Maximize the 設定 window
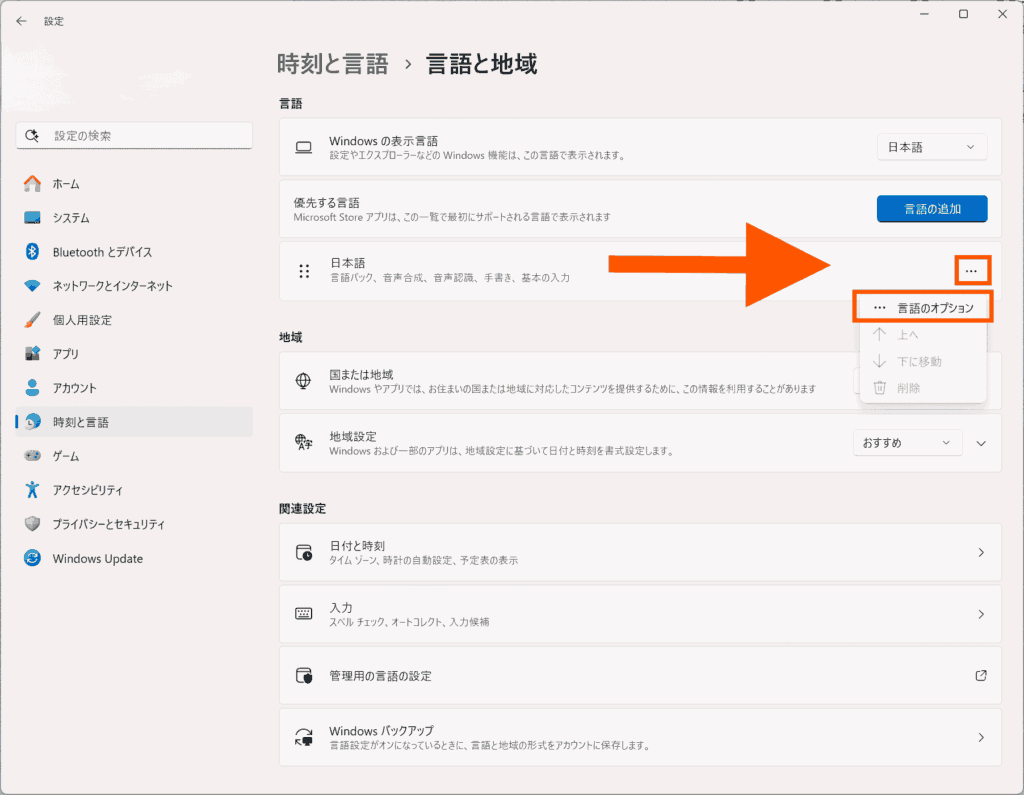 963,14
